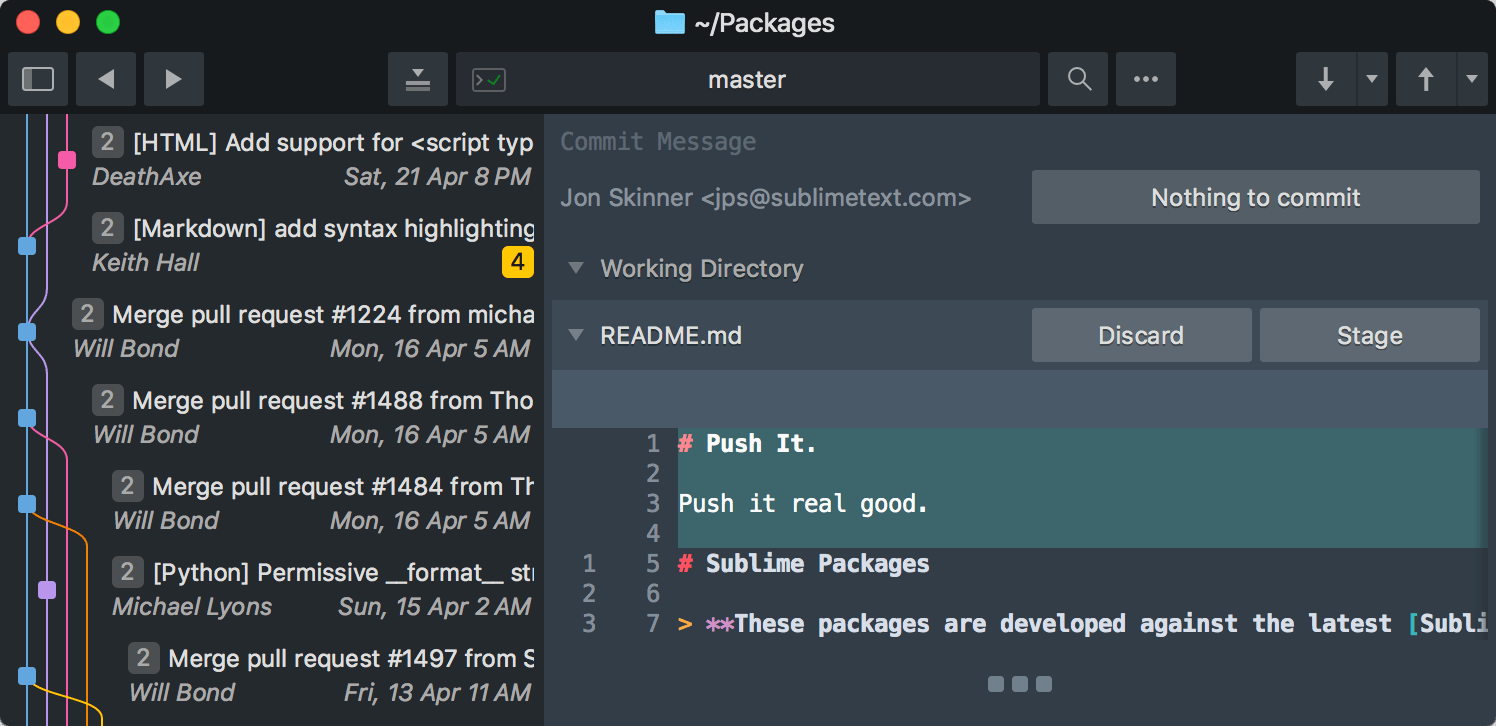
Task: Toggle the sidebar visibility icon
Action: coord(37,79)
